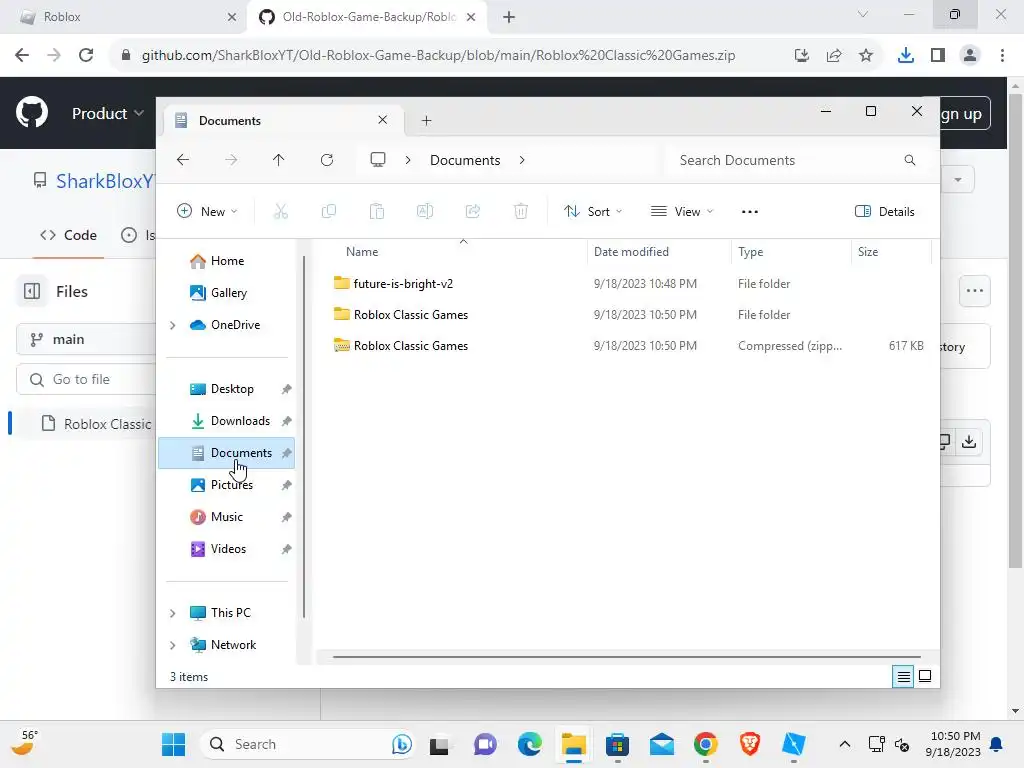
Task: Open the Chrome three-dot menu
Action: [1002, 55]
